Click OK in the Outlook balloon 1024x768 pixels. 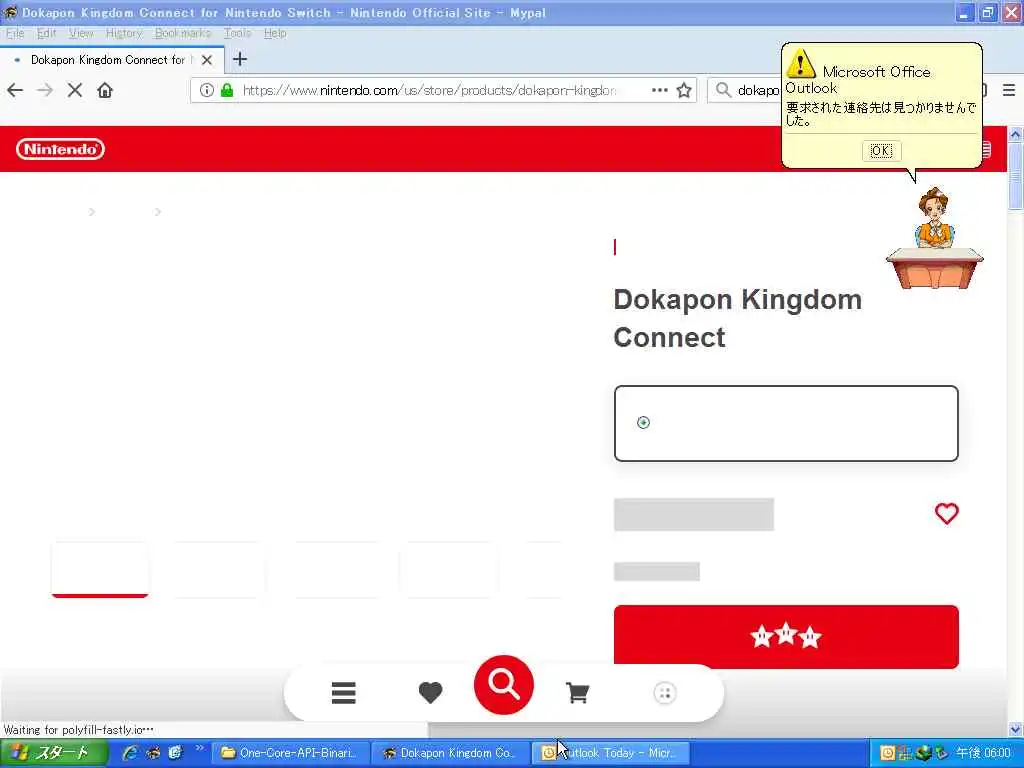[x=881, y=151]
